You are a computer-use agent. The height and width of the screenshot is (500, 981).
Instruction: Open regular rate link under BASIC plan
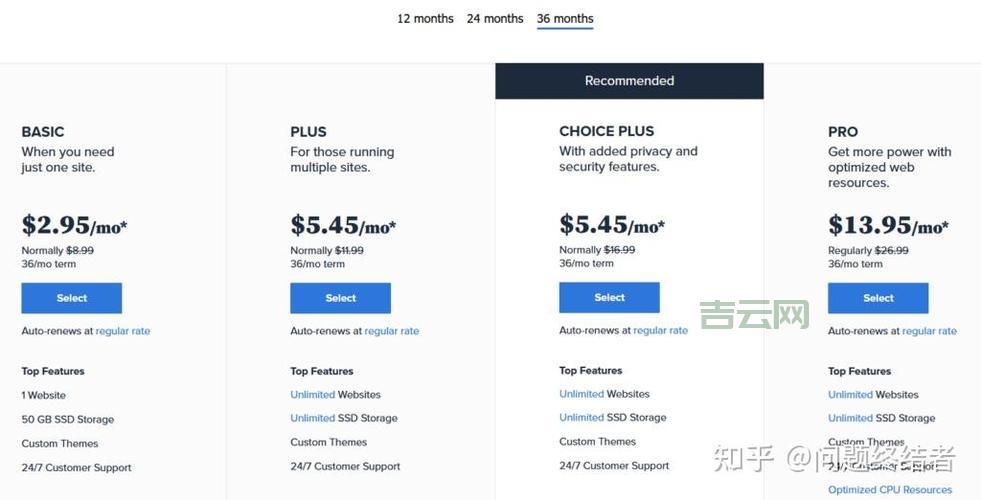pos(123,331)
